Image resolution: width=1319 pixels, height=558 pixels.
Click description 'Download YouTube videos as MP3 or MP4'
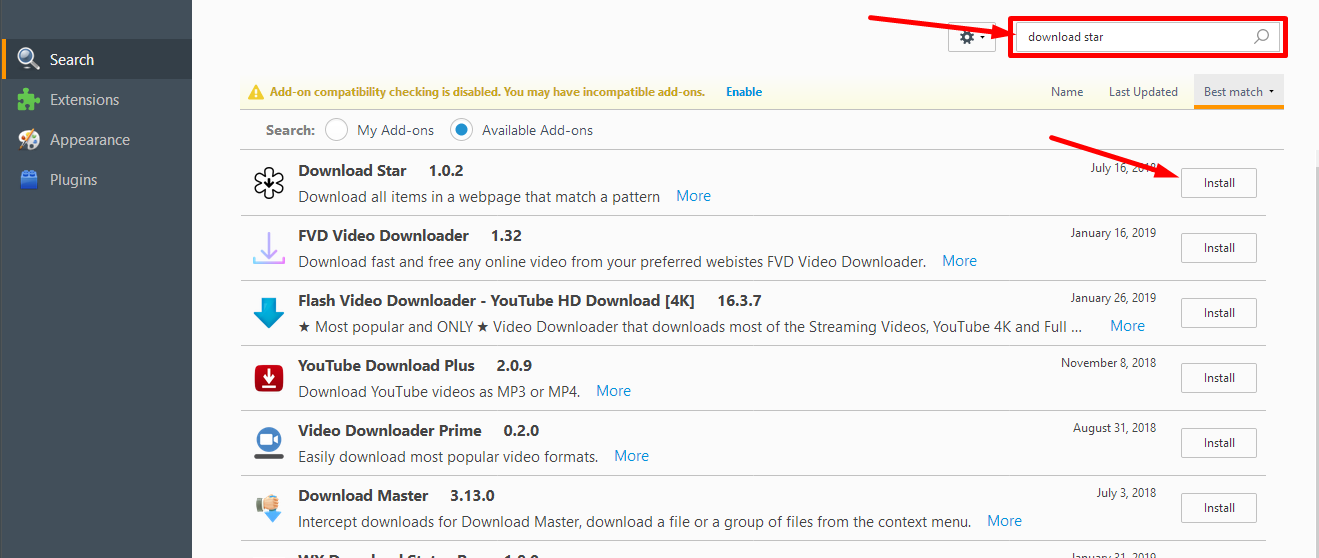[x=439, y=392]
